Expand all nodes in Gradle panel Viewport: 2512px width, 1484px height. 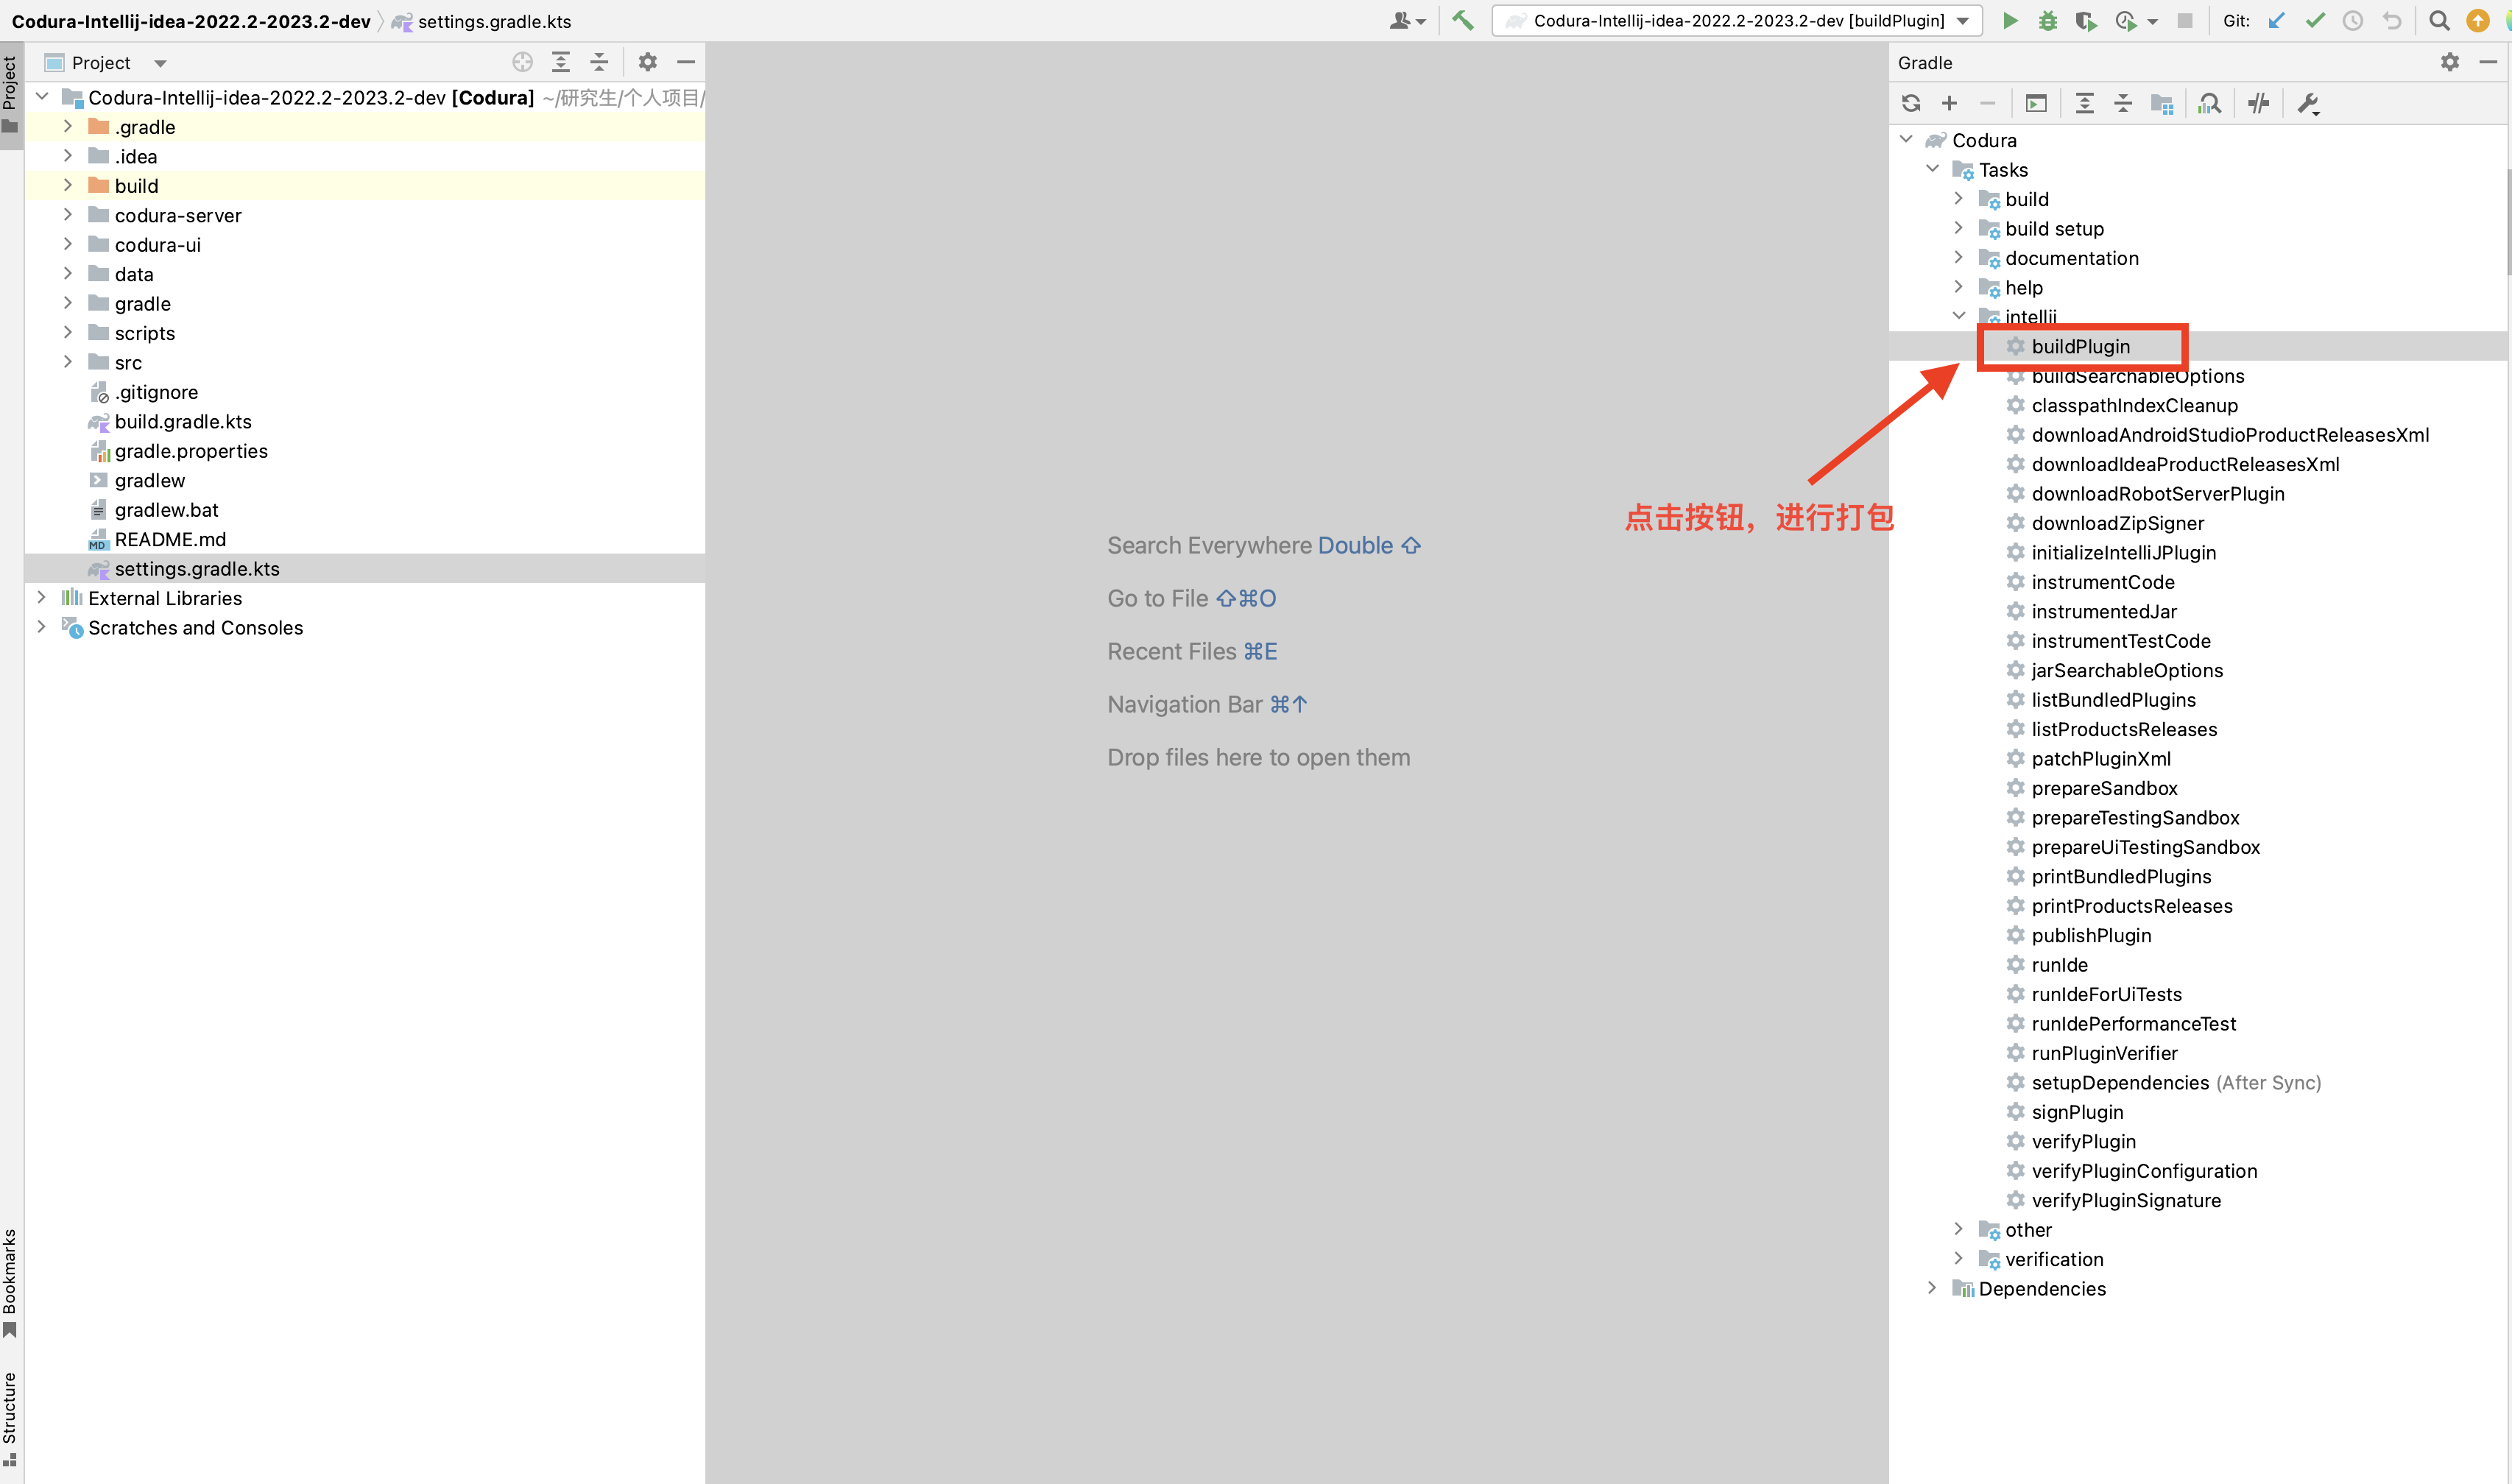[2084, 103]
